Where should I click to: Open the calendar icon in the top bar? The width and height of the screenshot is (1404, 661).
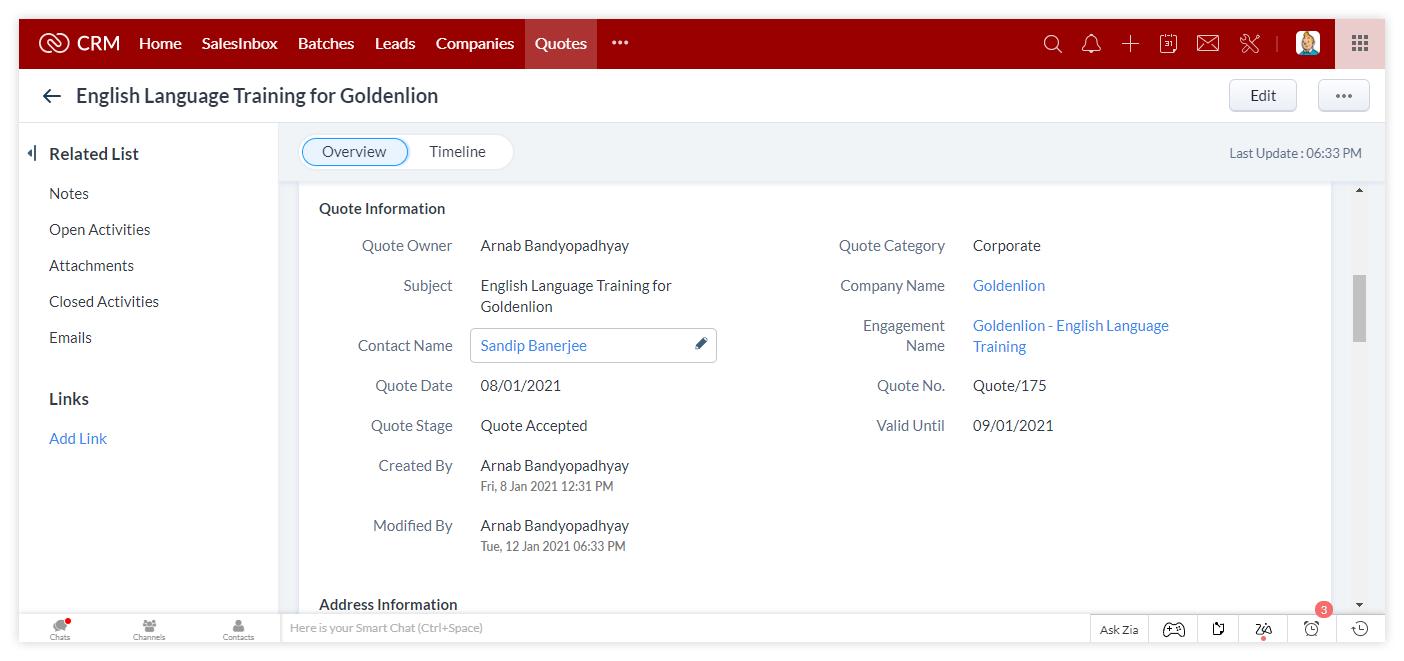(x=1168, y=44)
